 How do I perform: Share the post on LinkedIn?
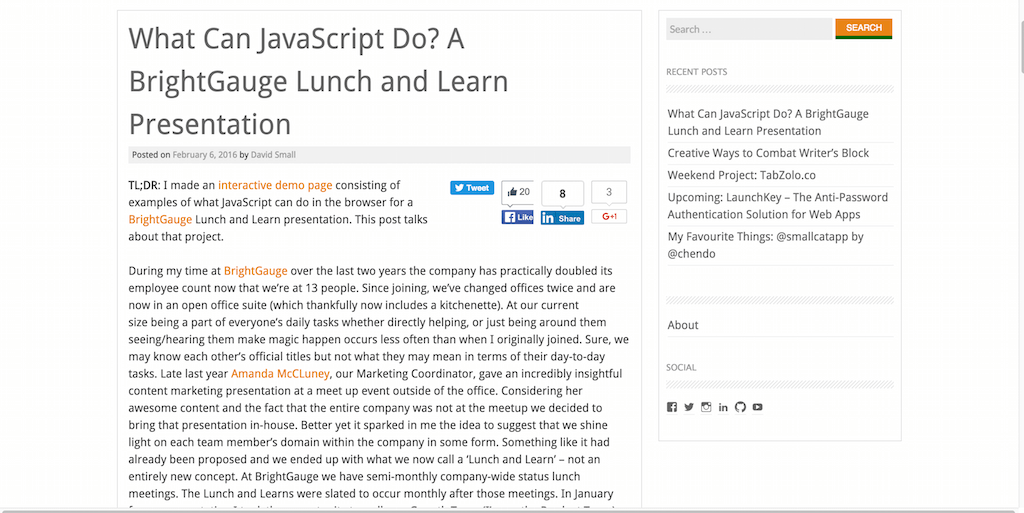pyautogui.click(x=562, y=218)
